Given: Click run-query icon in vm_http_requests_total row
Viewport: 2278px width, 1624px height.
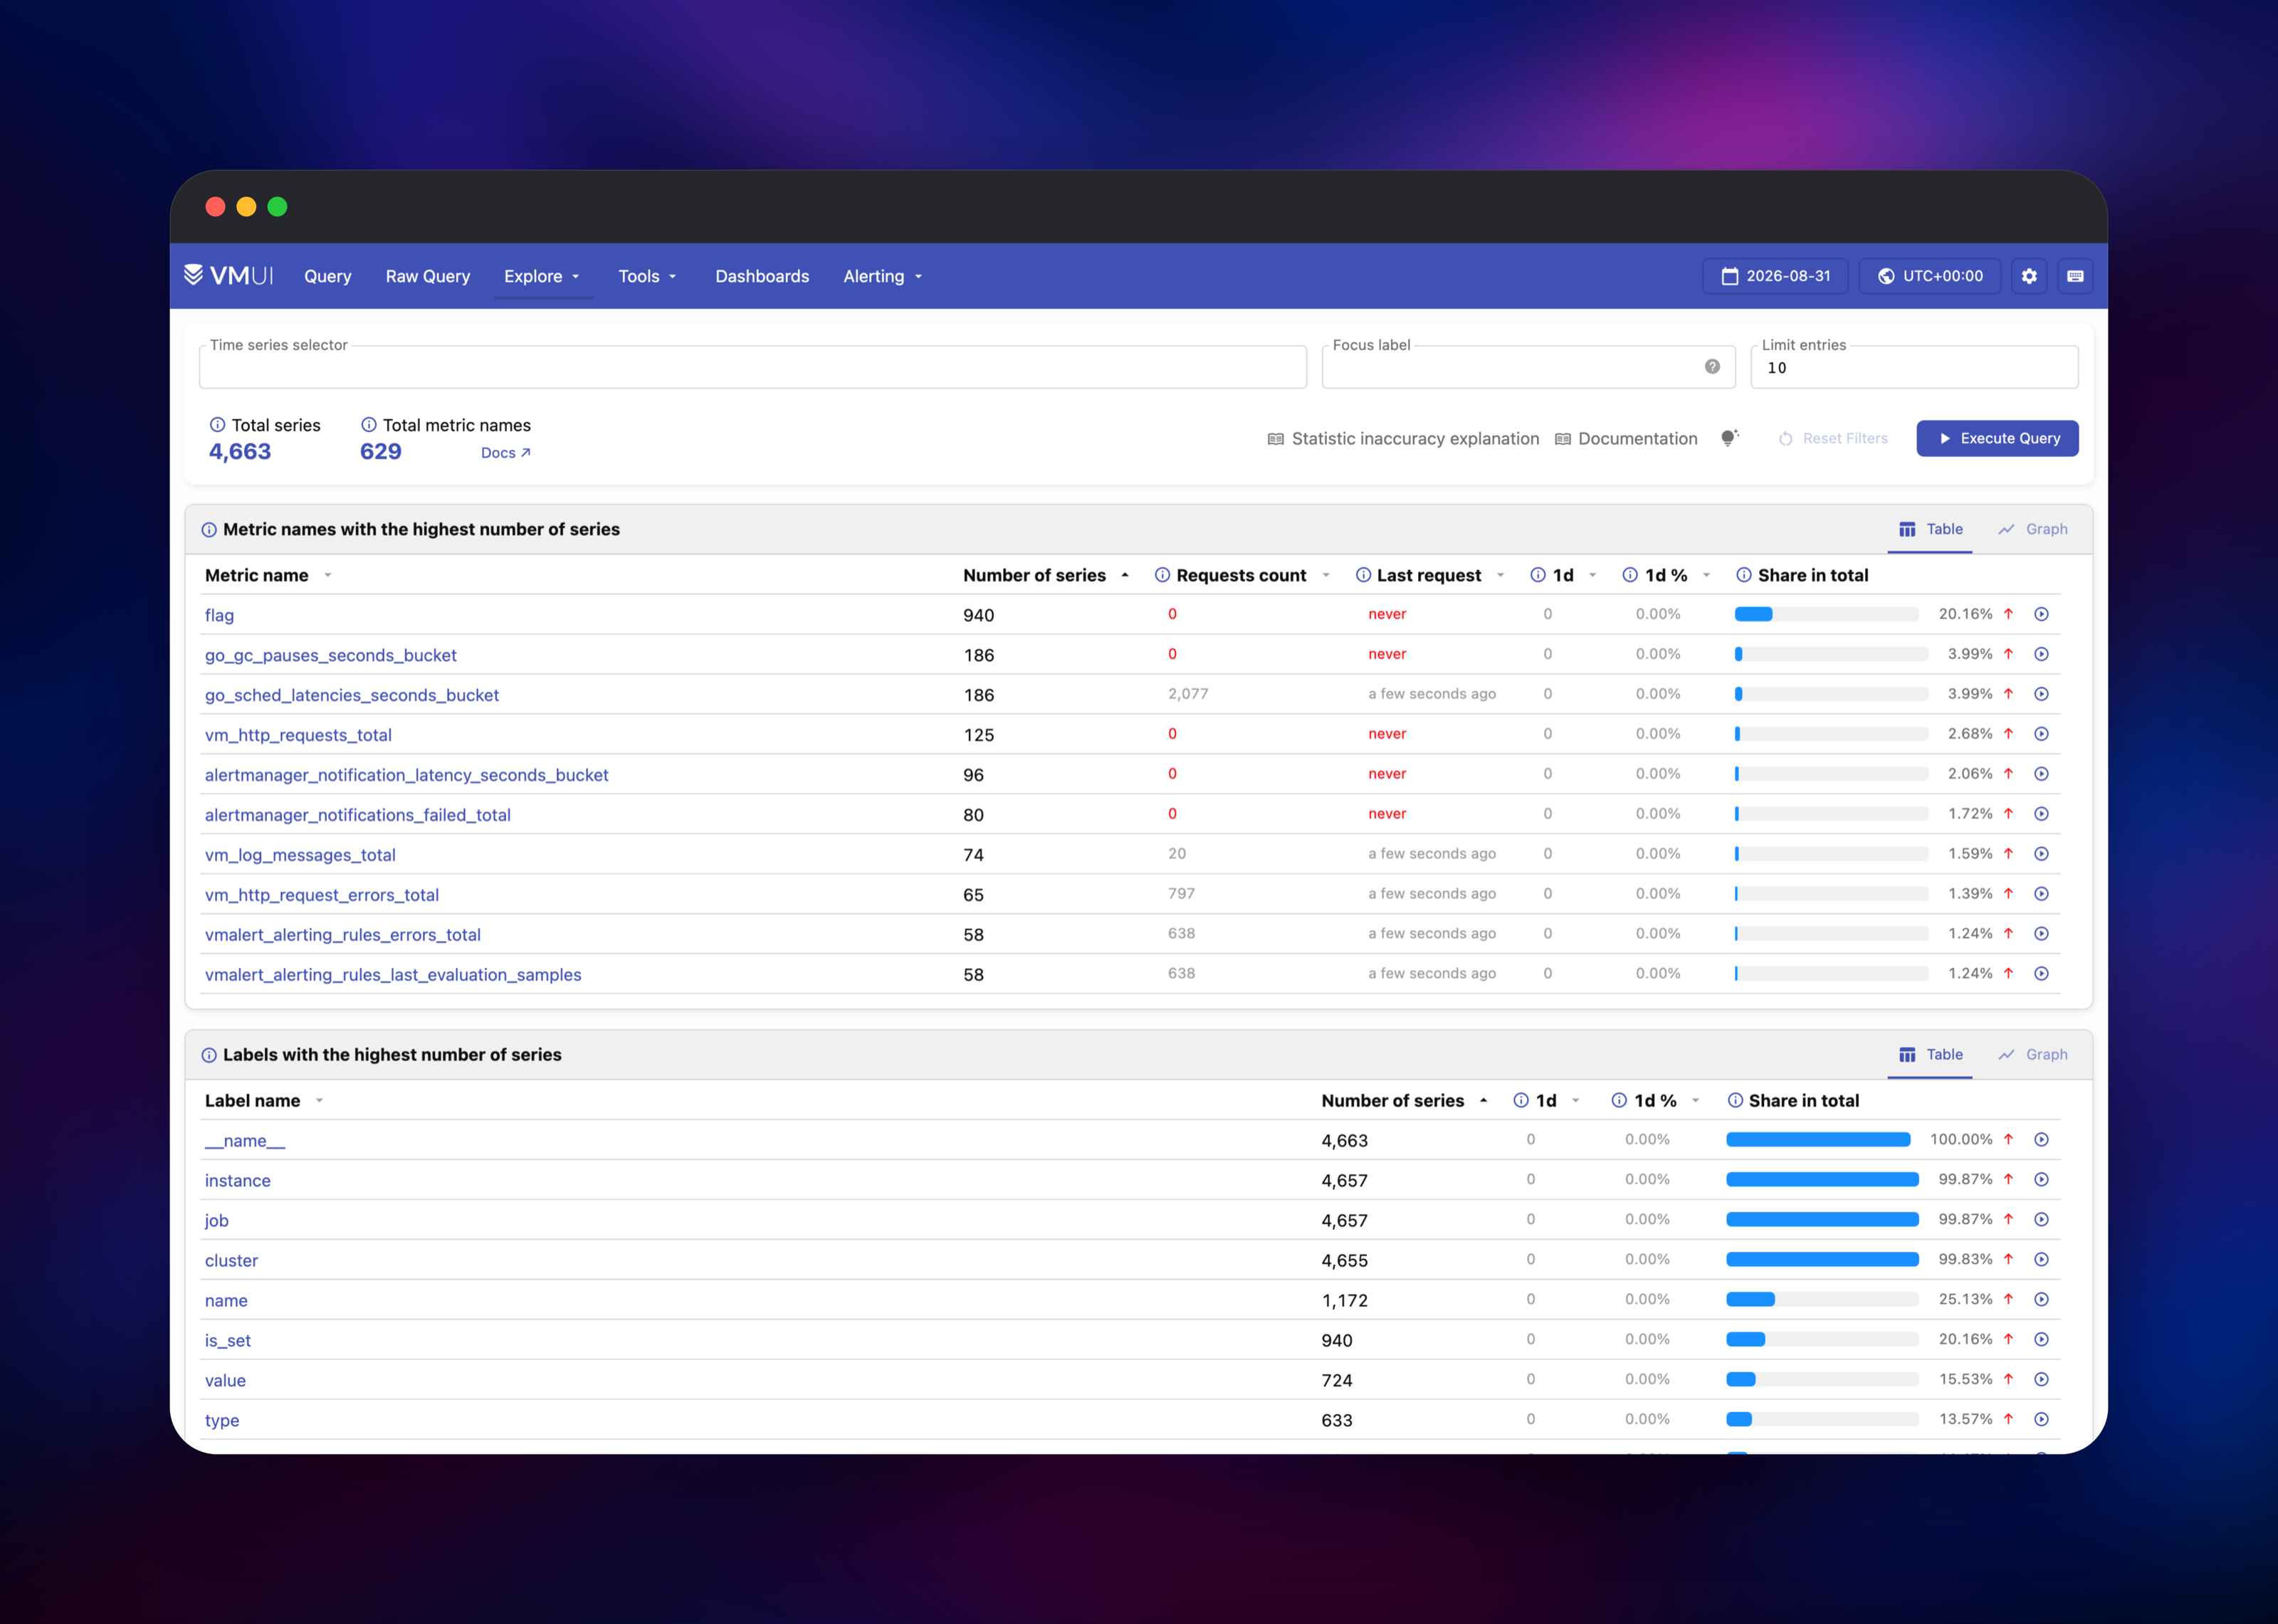Looking at the screenshot, I should [2041, 734].
